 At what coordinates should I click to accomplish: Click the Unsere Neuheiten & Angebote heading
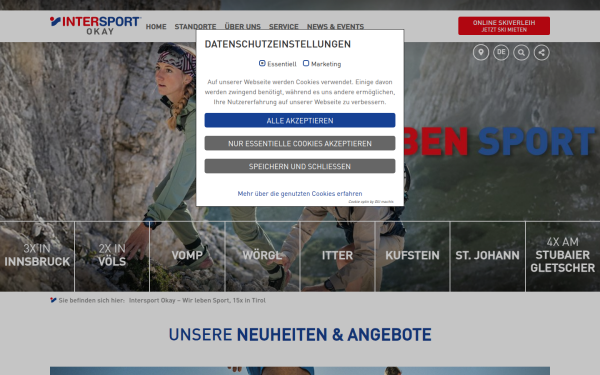pos(300,334)
